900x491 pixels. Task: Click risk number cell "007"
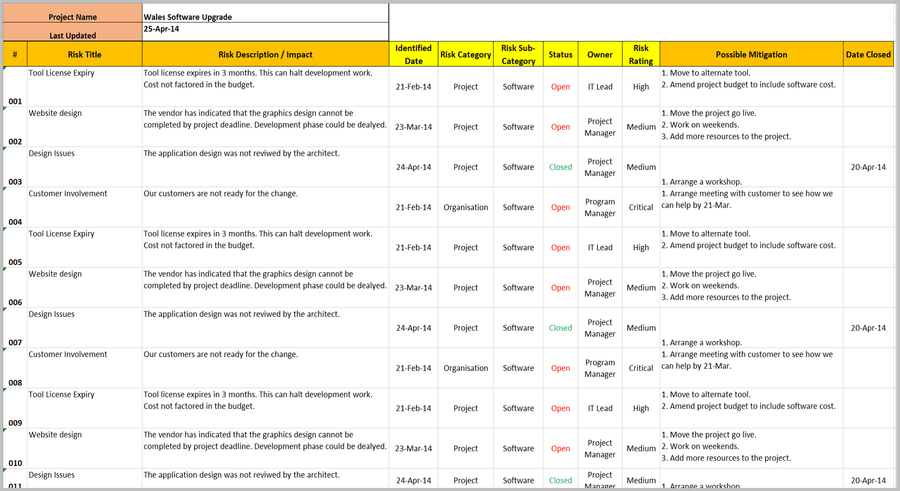pos(15,328)
